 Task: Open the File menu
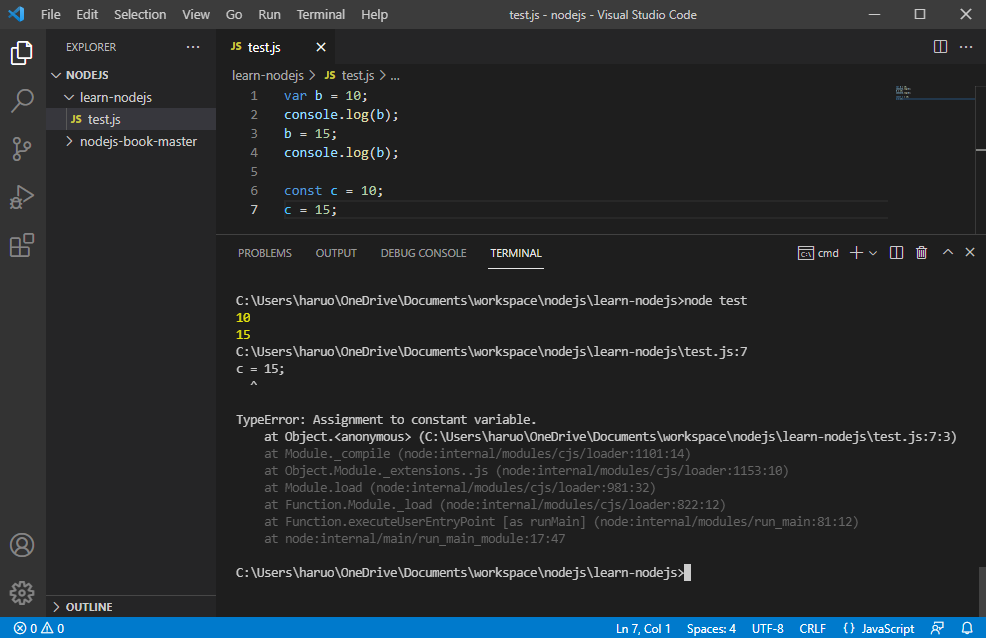tap(50, 14)
